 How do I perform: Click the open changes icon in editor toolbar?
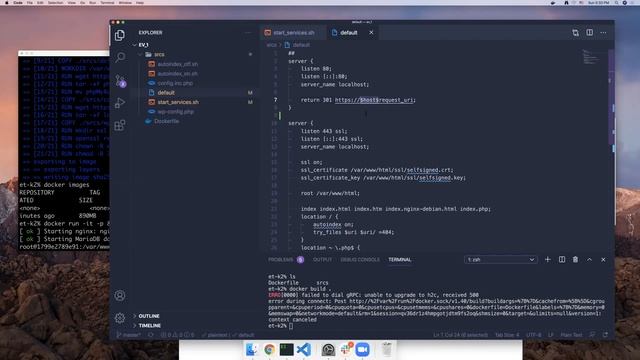point(576,33)
